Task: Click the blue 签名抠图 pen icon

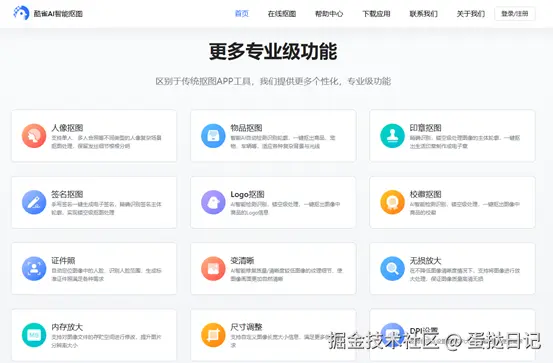Action: (x=34, y=202)
